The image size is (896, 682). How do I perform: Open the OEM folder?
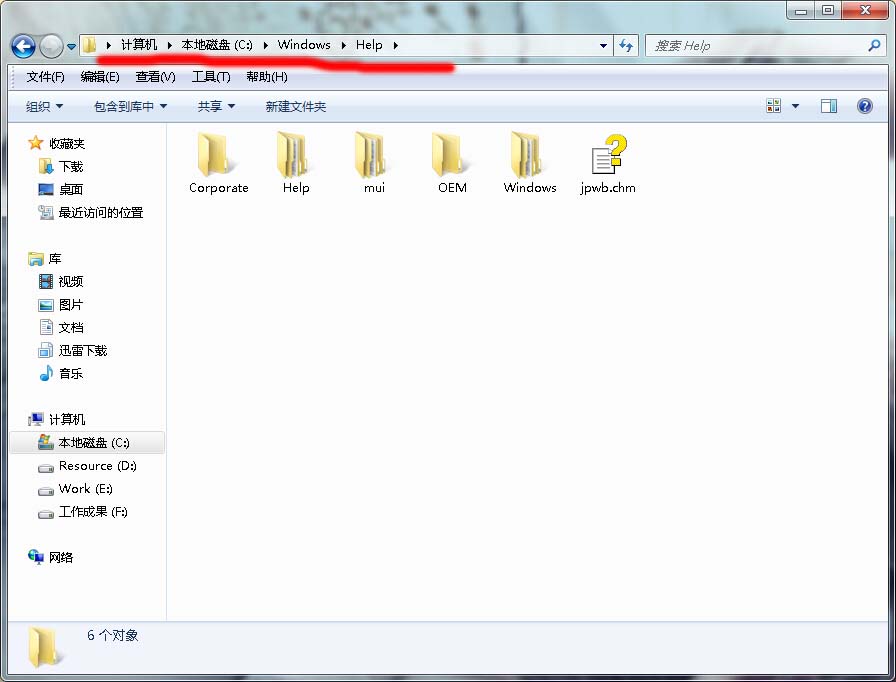pyautogui.click(x=452, y=157)
